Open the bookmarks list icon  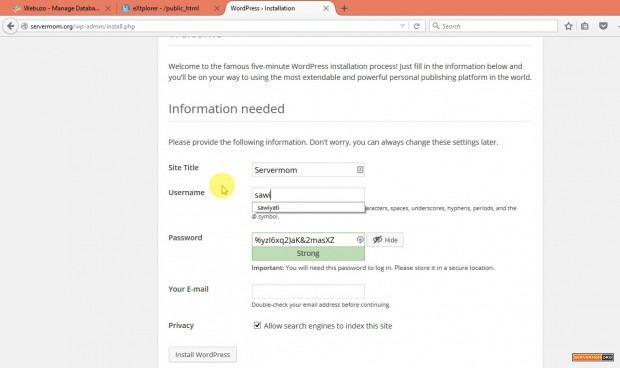(x=585, y=26)
